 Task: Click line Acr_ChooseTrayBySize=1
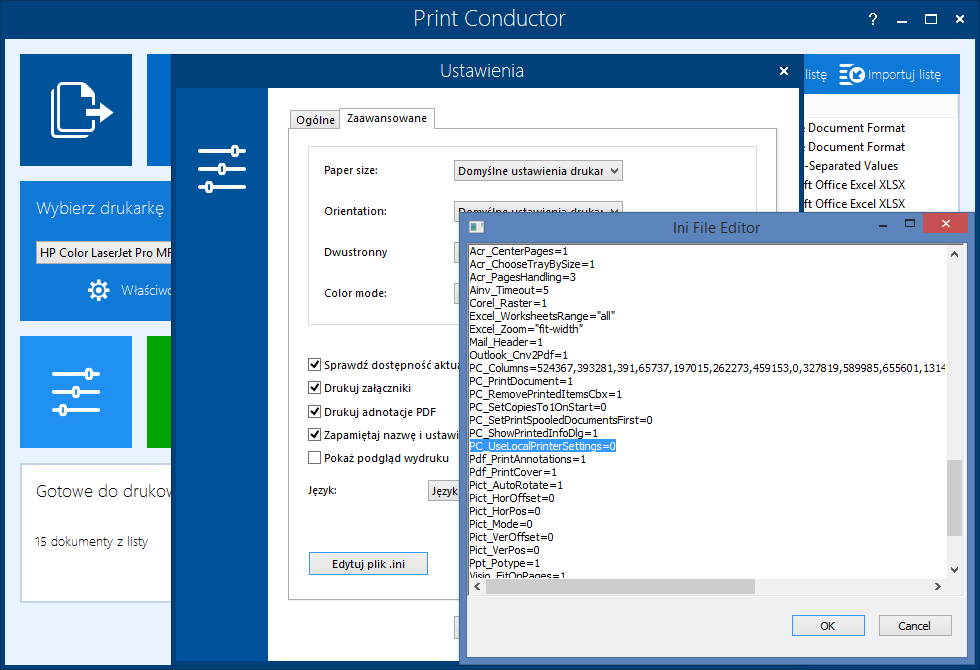(532, 264)
